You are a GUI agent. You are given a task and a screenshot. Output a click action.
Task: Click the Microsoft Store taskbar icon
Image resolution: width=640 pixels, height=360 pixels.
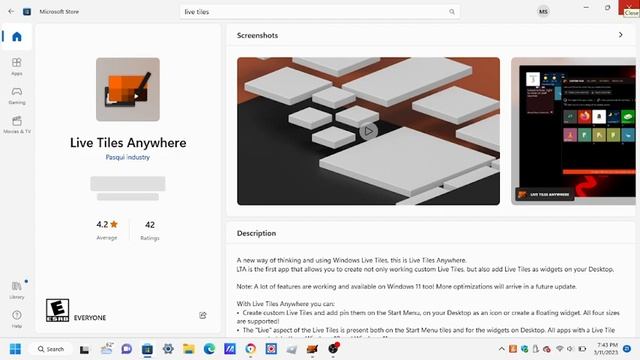147,349
